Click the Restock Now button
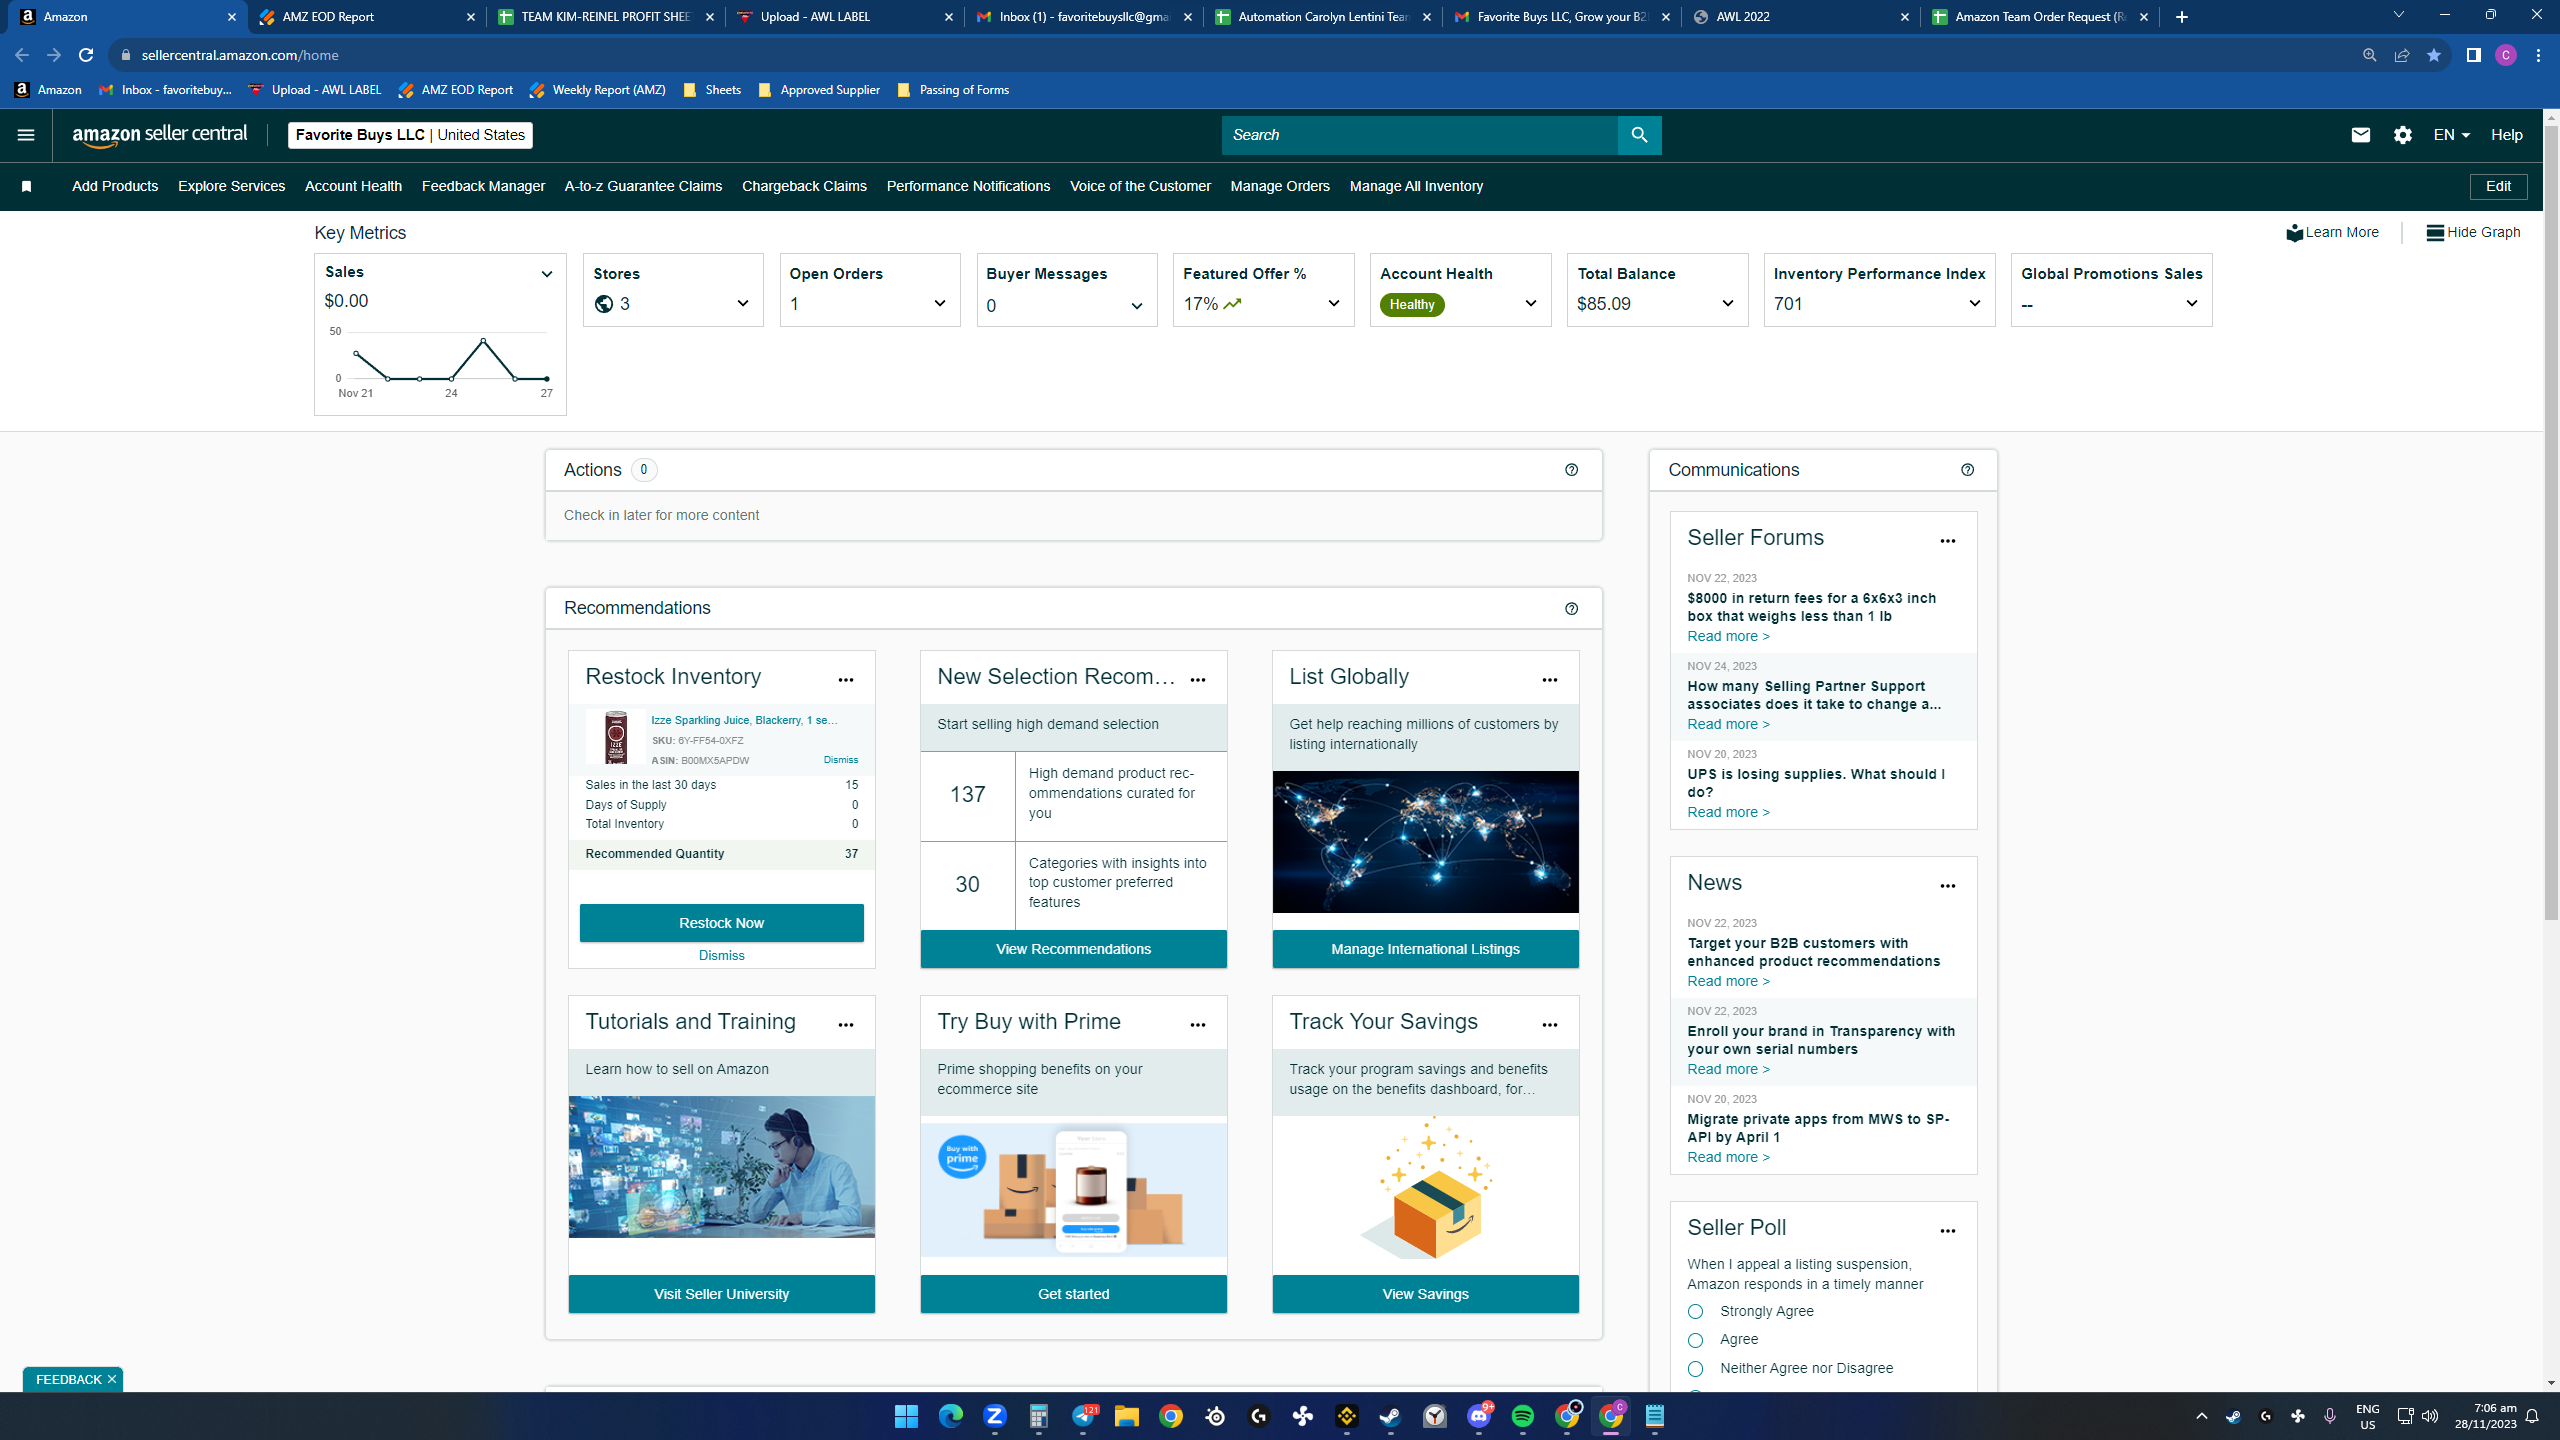2560x1440 pixels. pyautogui.click(x=722, y=923)
